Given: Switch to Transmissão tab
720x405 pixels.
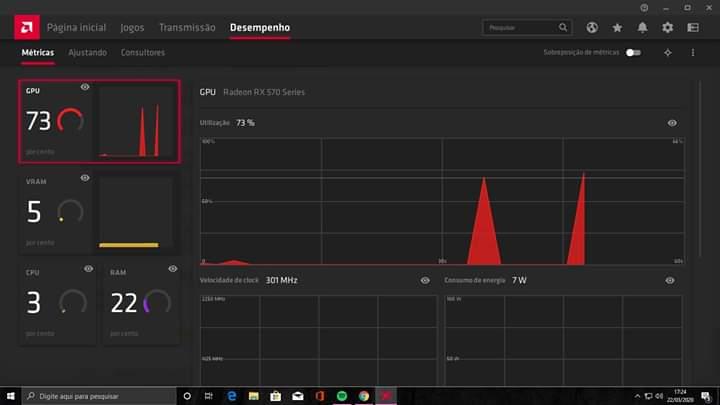Looking at the screenshot, I should tap(187, 28).
